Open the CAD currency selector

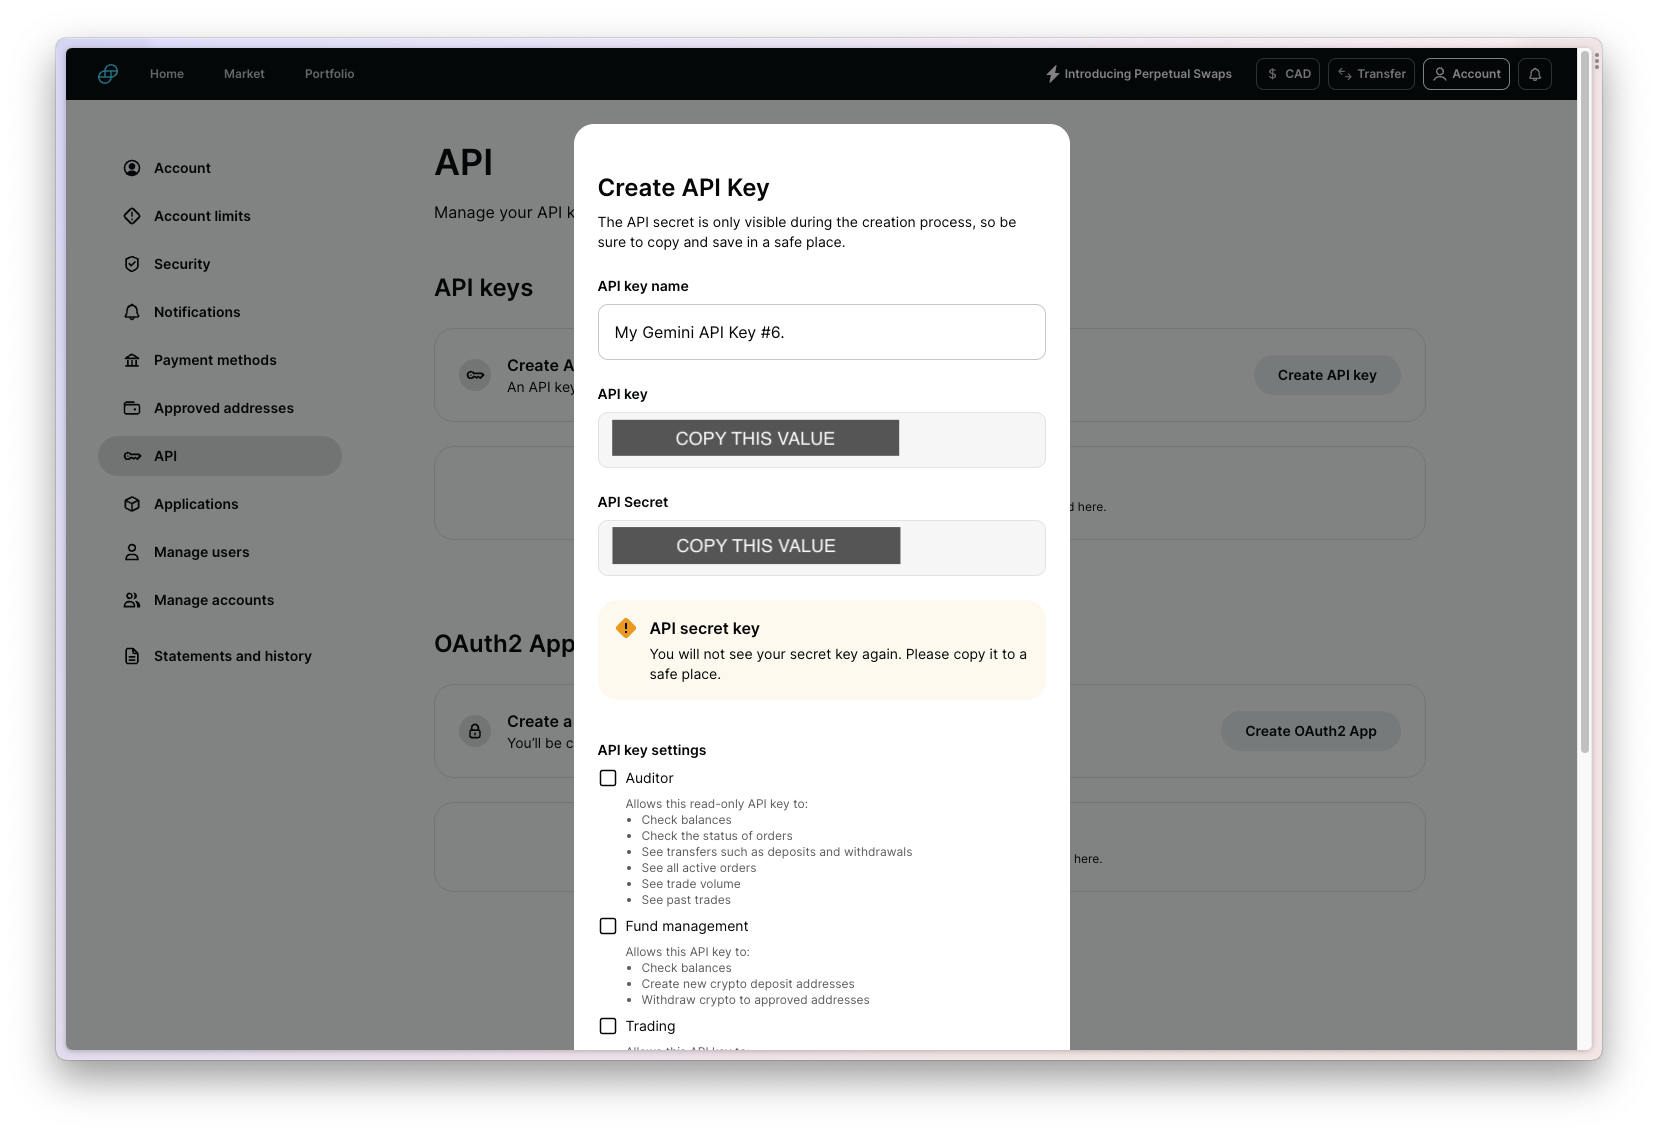(1288, 74)
